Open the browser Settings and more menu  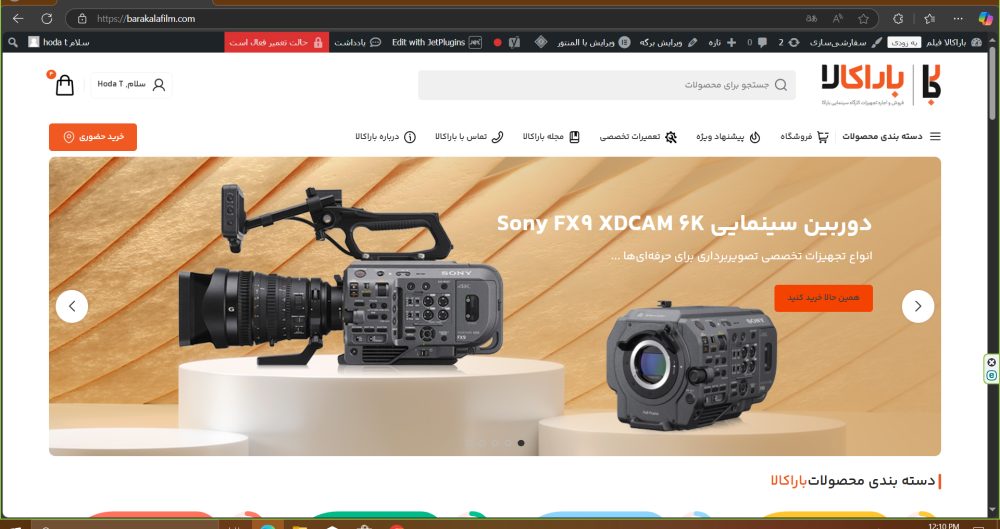point(957,19)
